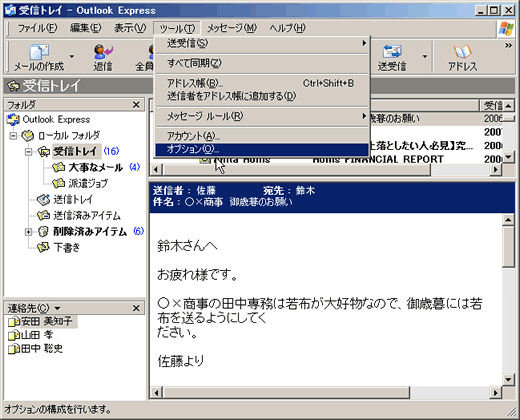
Task: Click the contact icon for 山田 孝
Action: (14, 335)
